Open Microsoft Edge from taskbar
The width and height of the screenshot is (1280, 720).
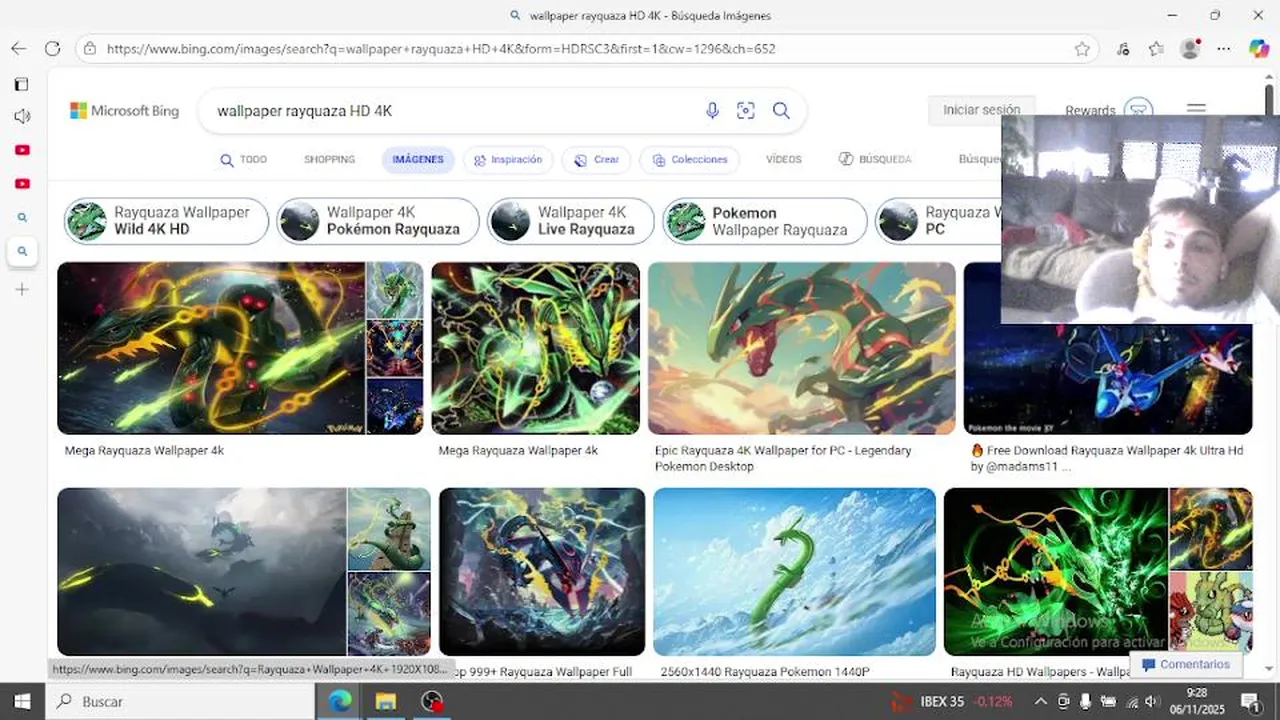tap(340, 701)
